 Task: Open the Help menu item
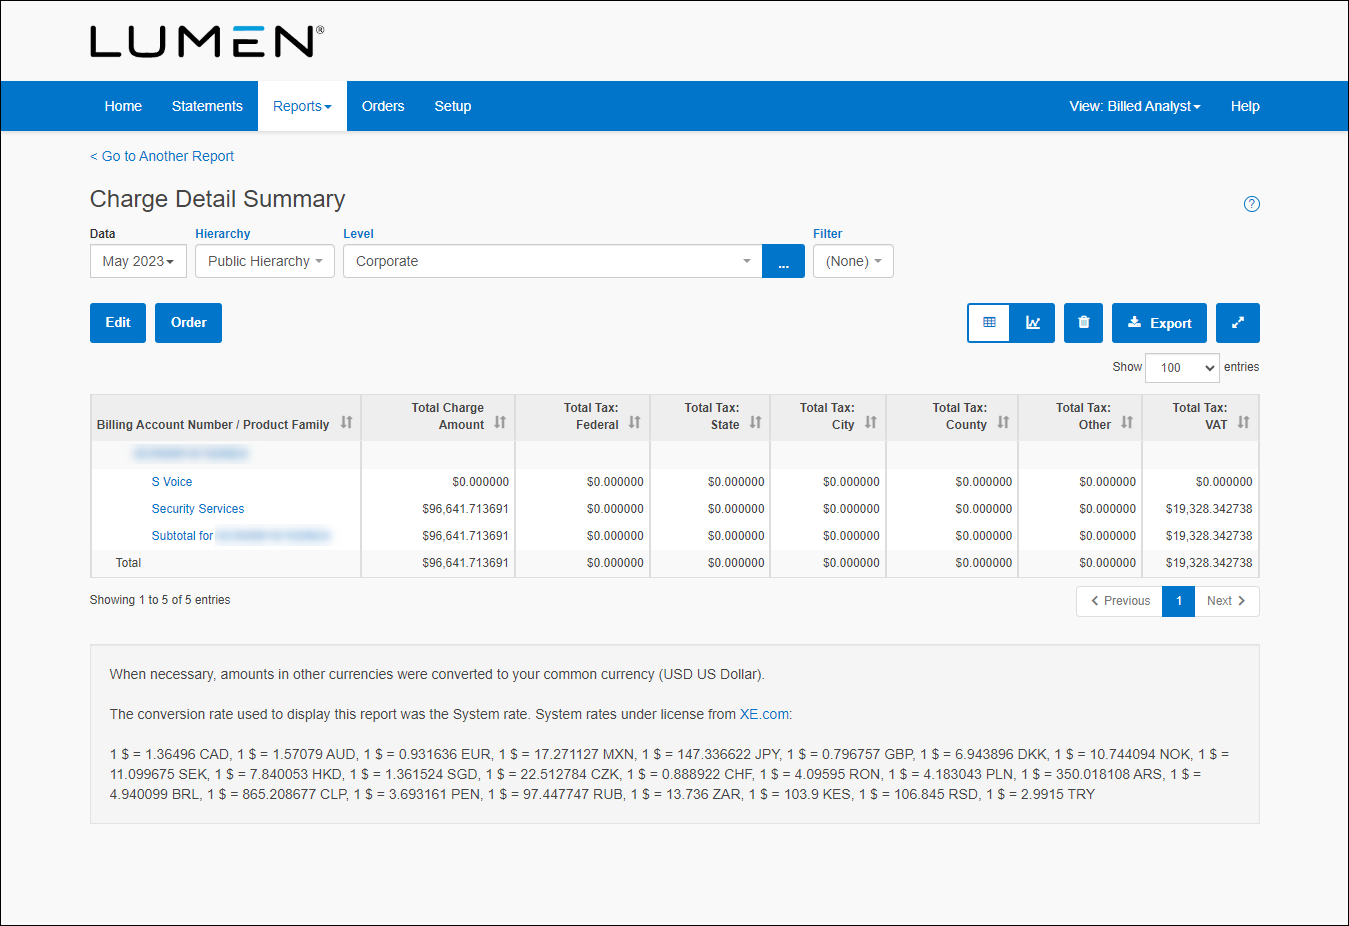click(x=1245, y=106)
